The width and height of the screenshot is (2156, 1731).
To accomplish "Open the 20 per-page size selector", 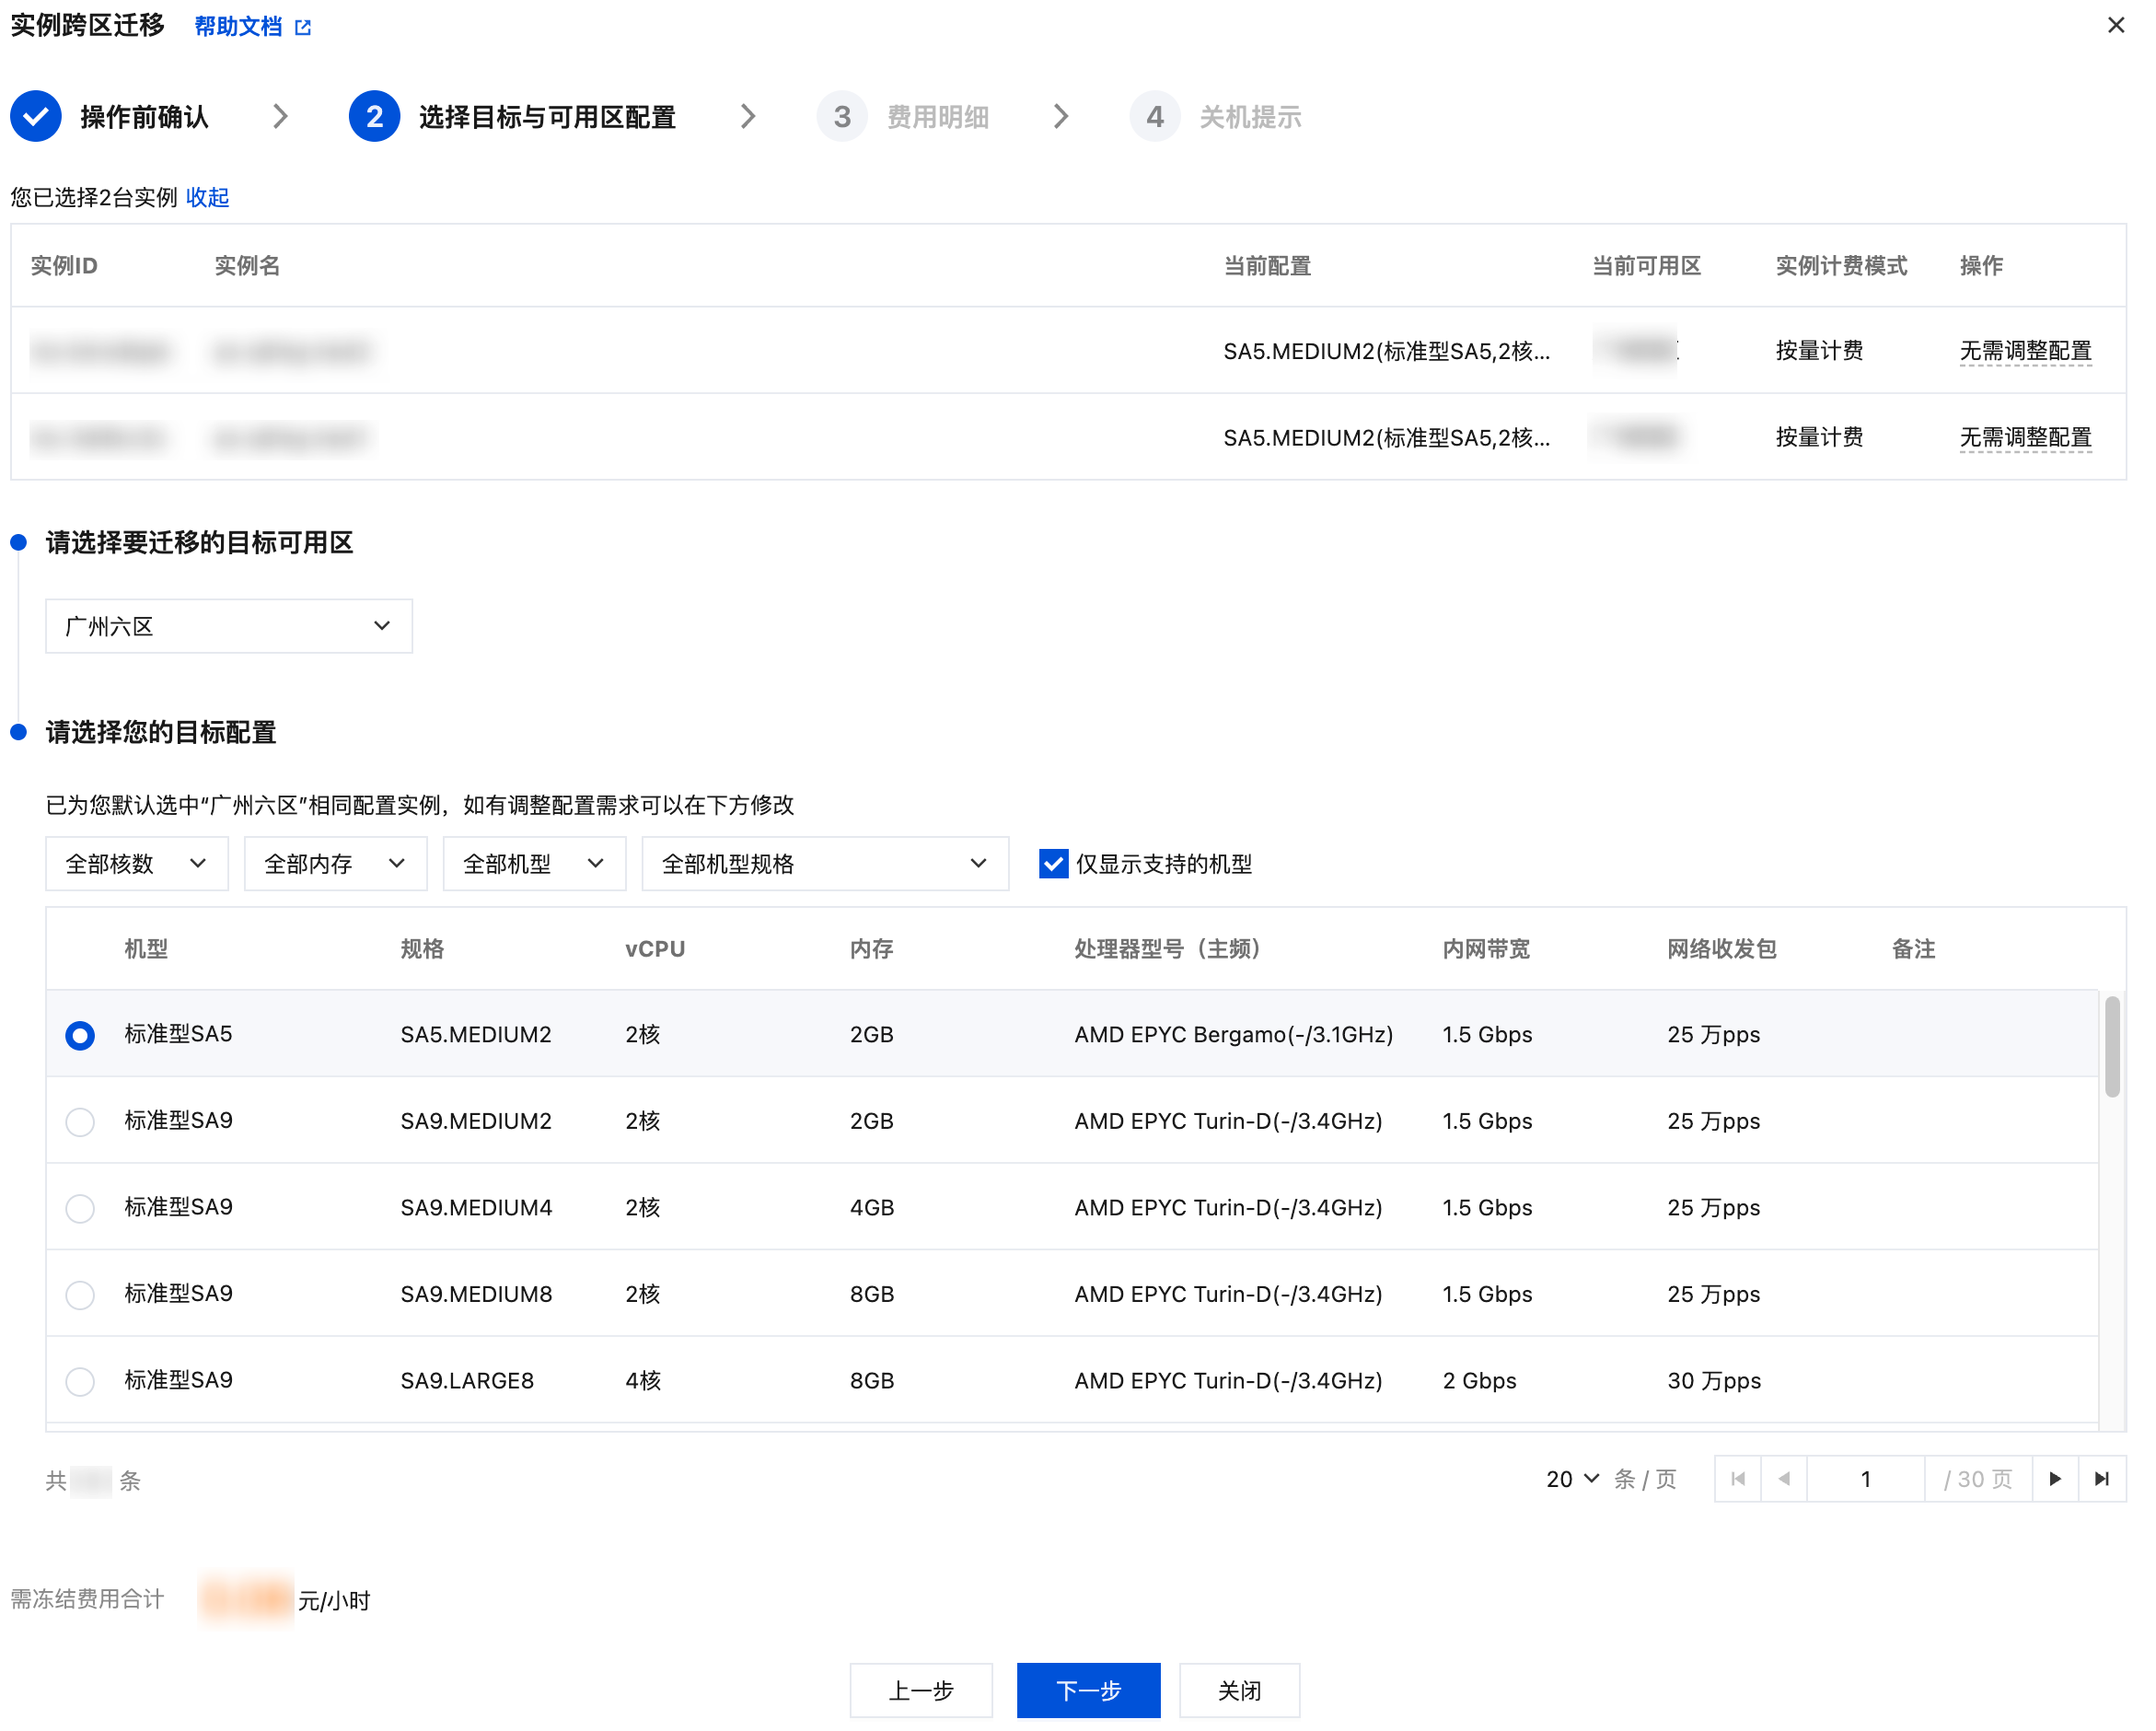I will 1572,1478.
